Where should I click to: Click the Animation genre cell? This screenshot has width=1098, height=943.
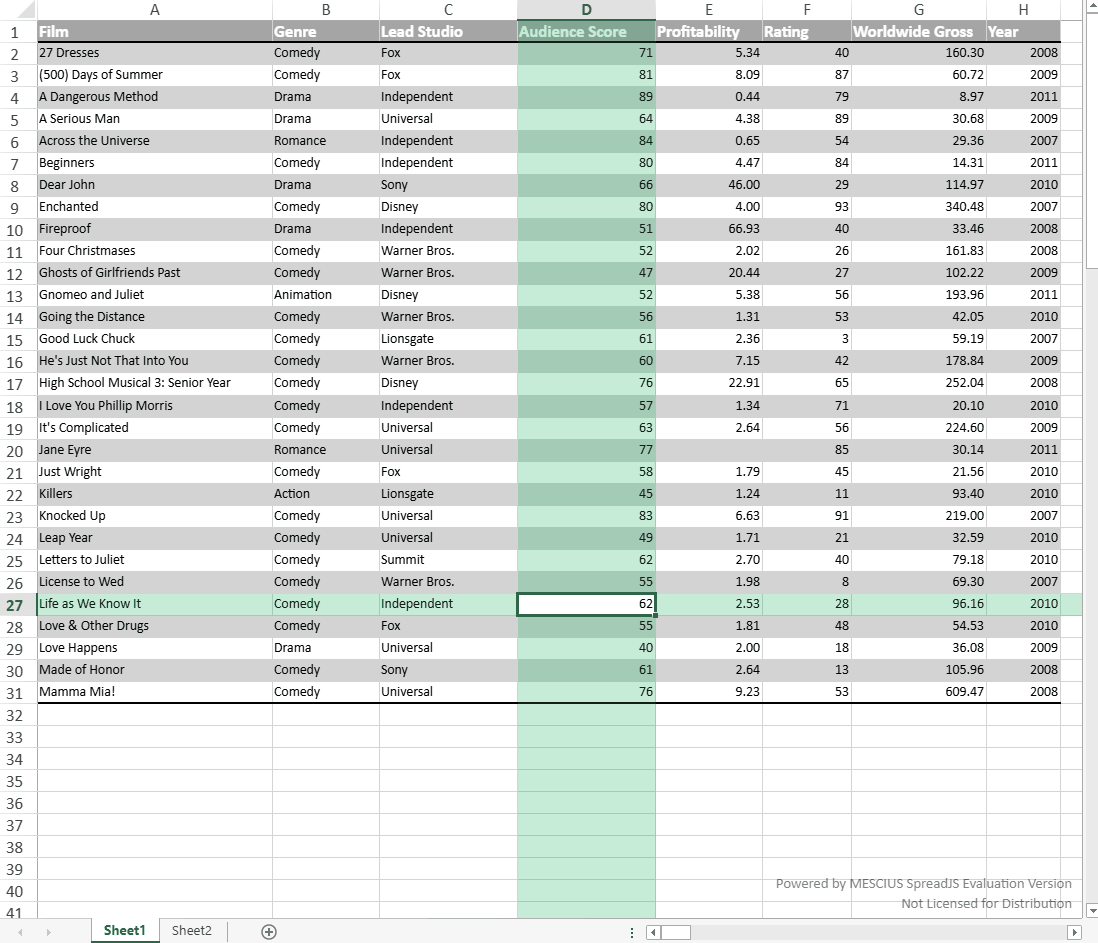coord(326,295)
